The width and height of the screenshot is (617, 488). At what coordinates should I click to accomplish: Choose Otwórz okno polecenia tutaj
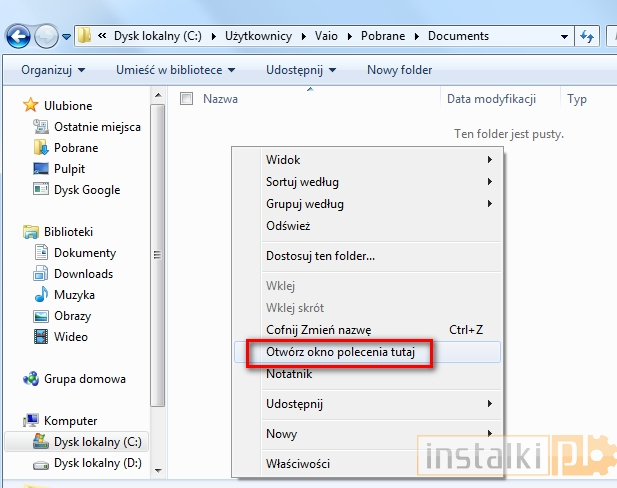click(x=340, y=352)
